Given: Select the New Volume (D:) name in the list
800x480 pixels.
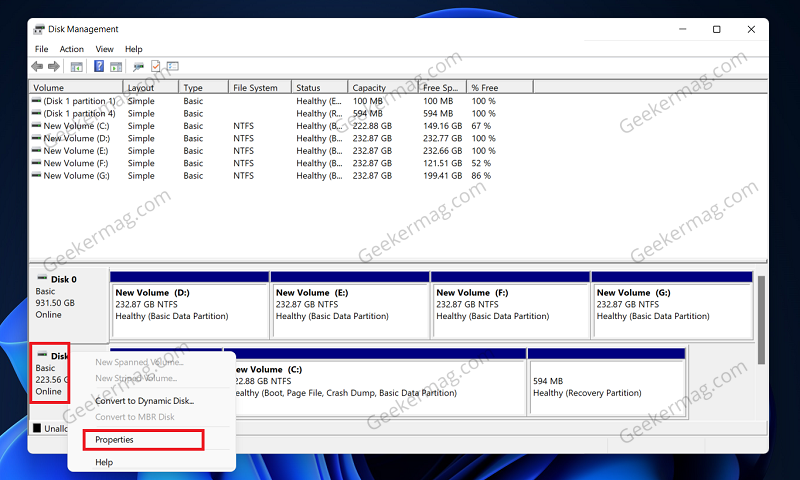Looking at the screenshot, I should pos(77,138).
